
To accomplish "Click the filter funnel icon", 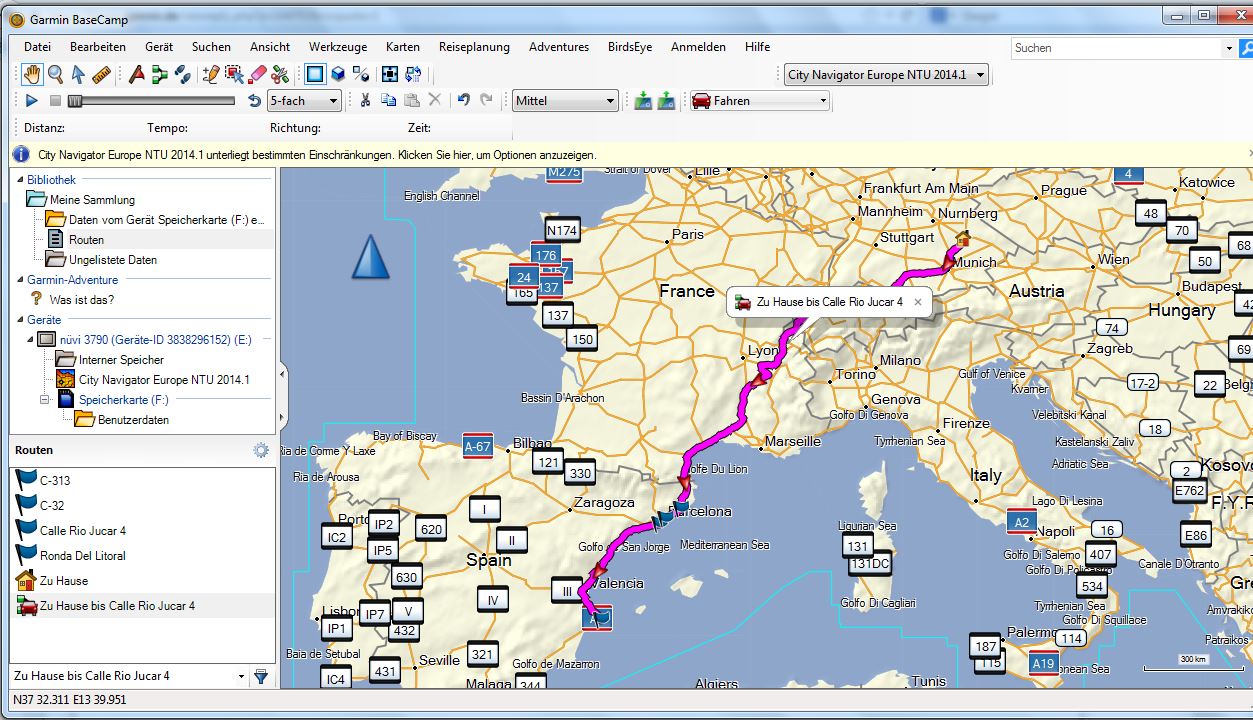I will point(261,676).
